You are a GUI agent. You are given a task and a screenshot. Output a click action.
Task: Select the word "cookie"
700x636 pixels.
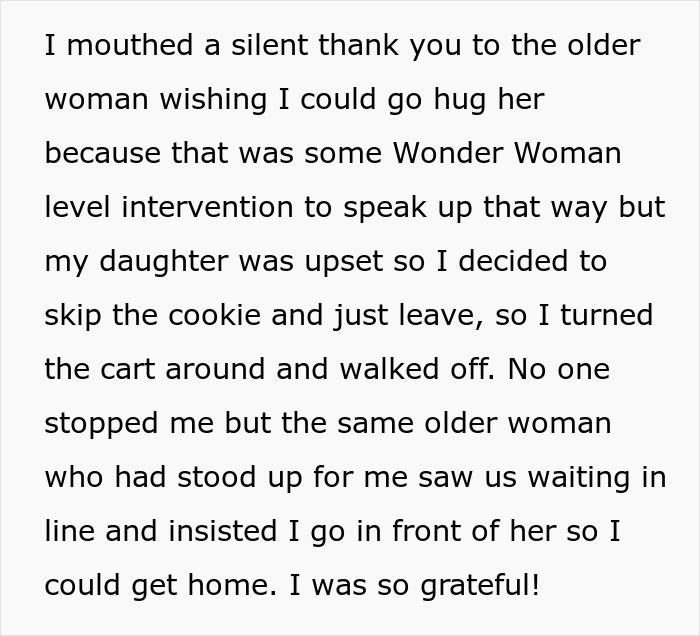(214, 315)
